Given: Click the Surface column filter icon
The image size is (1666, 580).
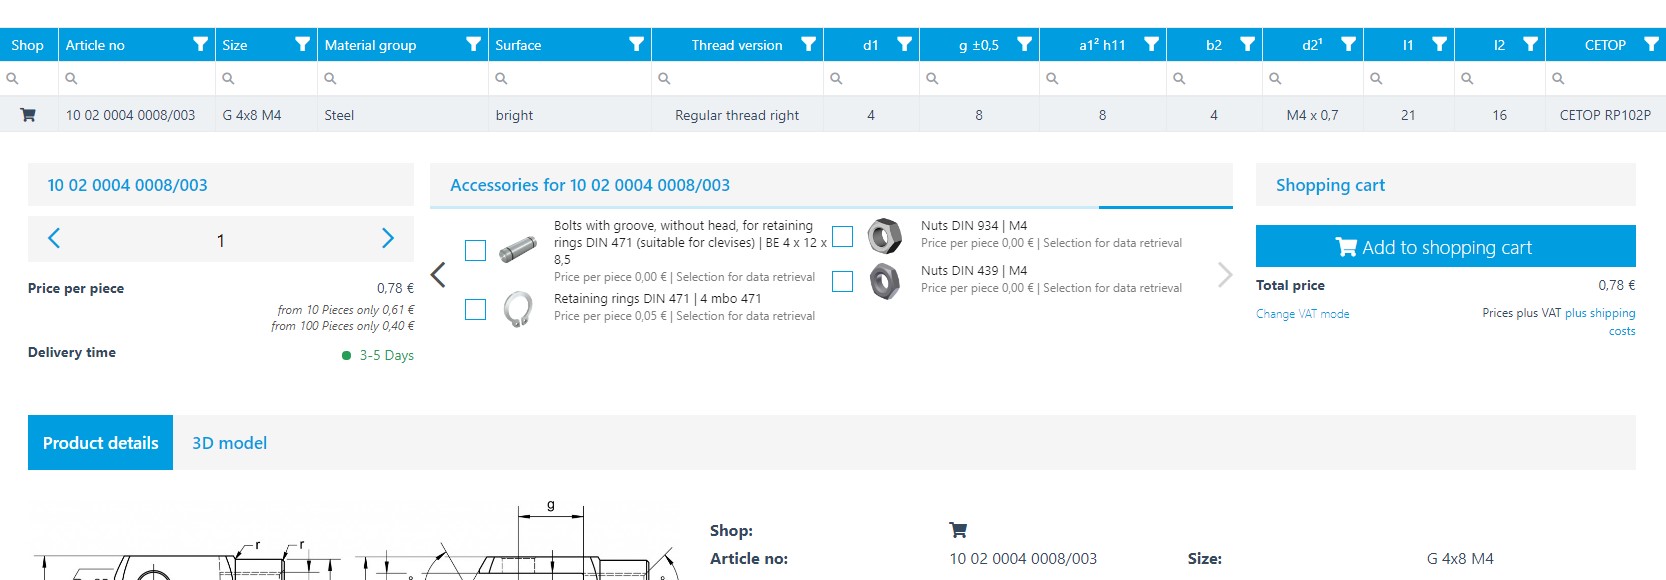Looking at the screenshot, I should click(636, 45).
